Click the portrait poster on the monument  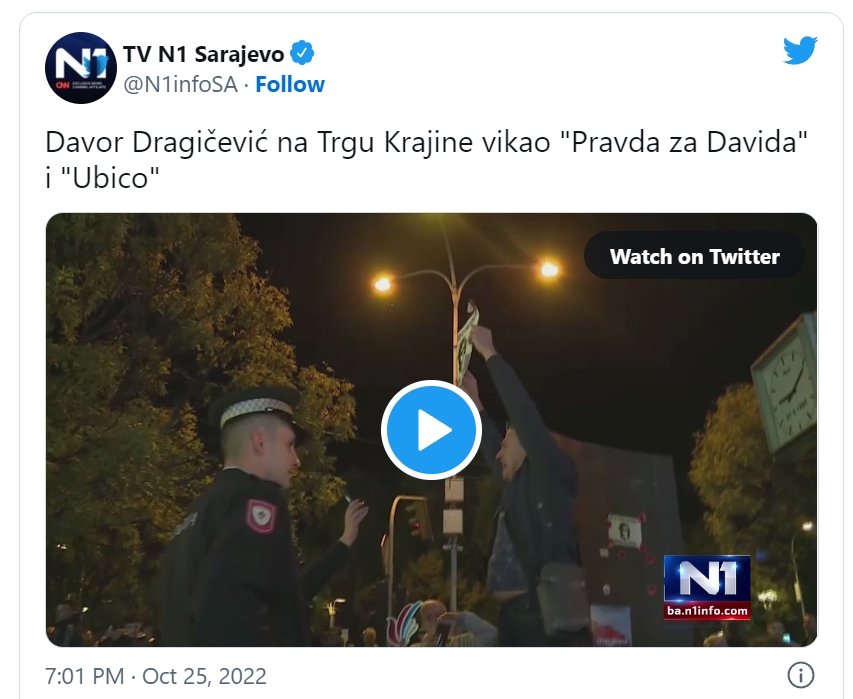coord(625,530)
